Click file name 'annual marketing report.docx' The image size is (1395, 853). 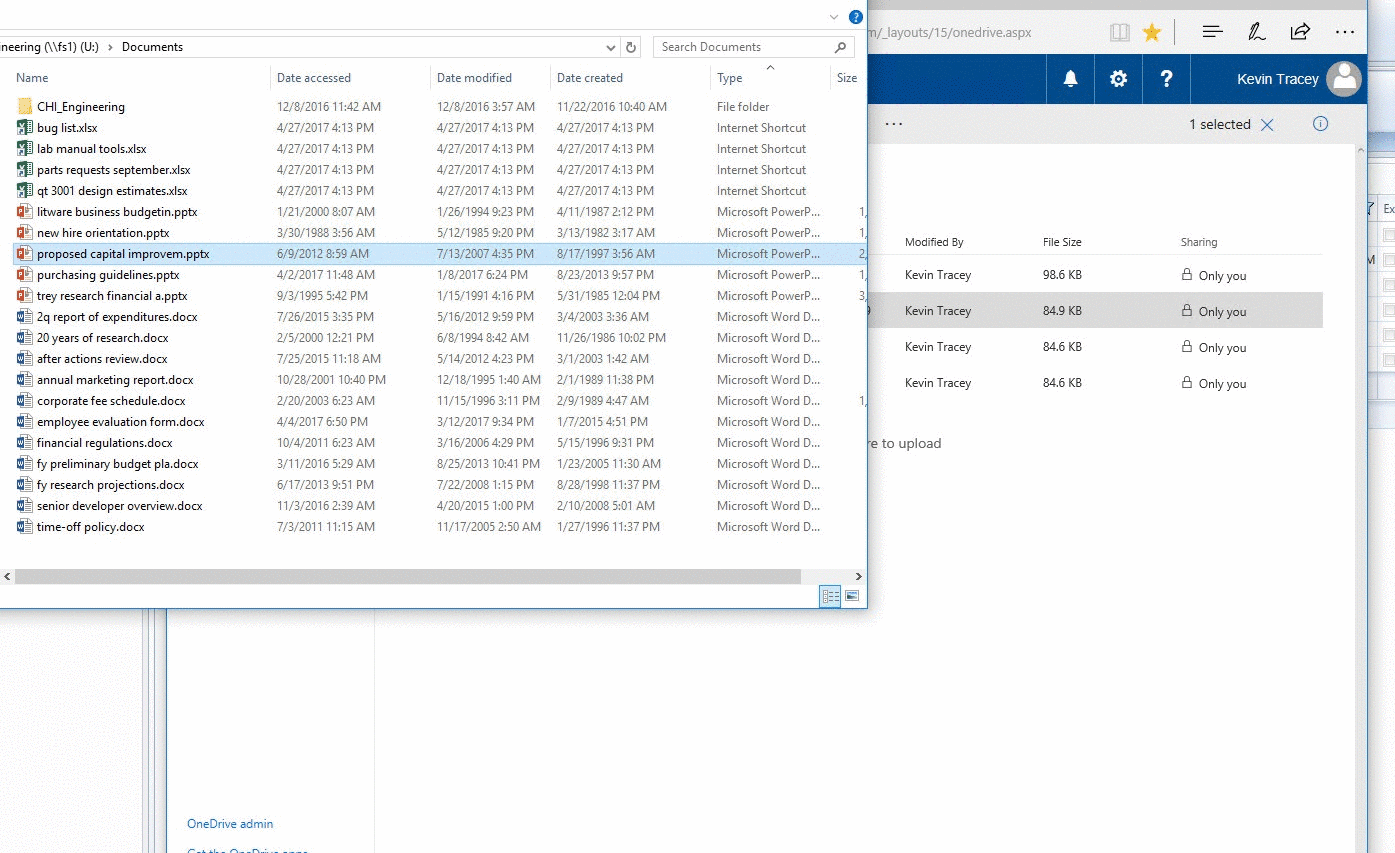pyautogui.click(x=115, y=380)
